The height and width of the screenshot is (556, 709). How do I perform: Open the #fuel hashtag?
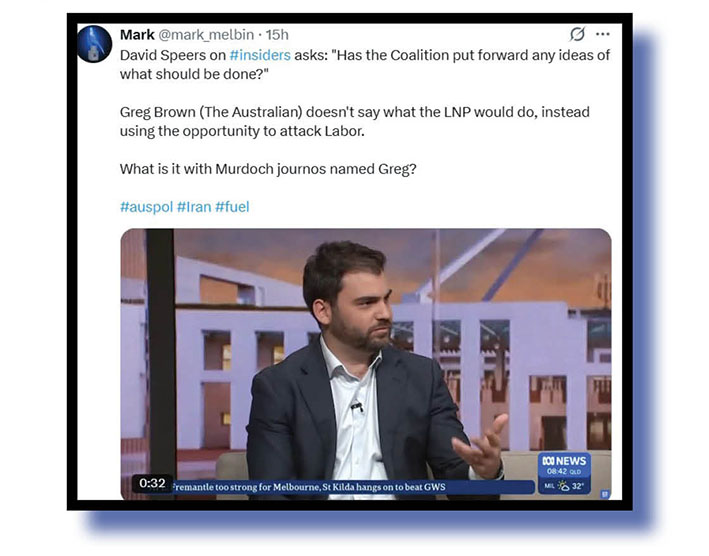232,207
